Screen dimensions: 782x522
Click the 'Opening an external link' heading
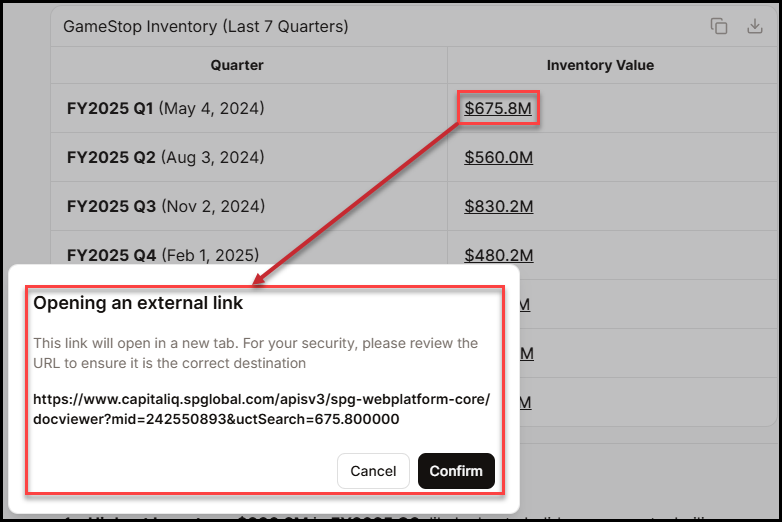138,302
